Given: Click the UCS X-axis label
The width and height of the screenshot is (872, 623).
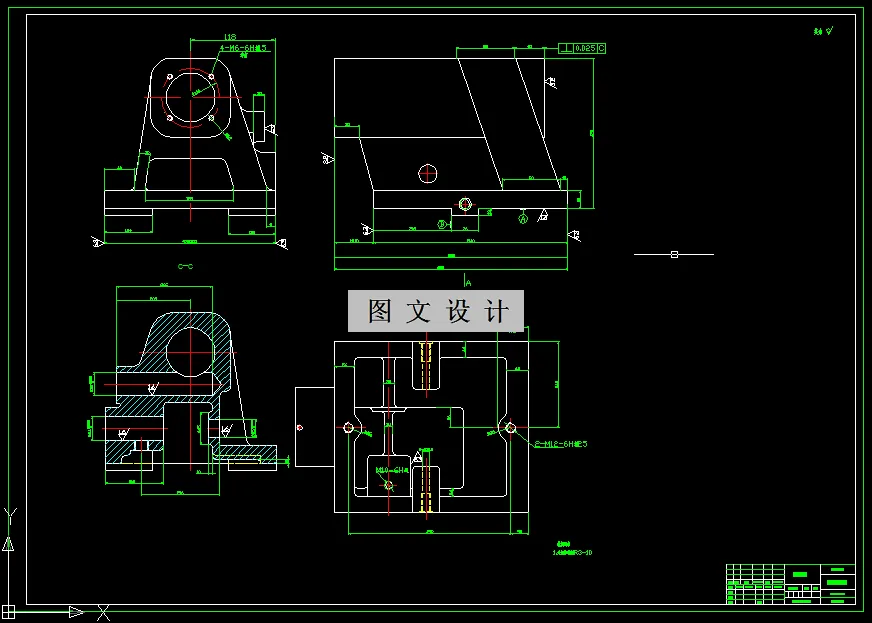Looking at the screenshot, I should [x=103, y=612].
